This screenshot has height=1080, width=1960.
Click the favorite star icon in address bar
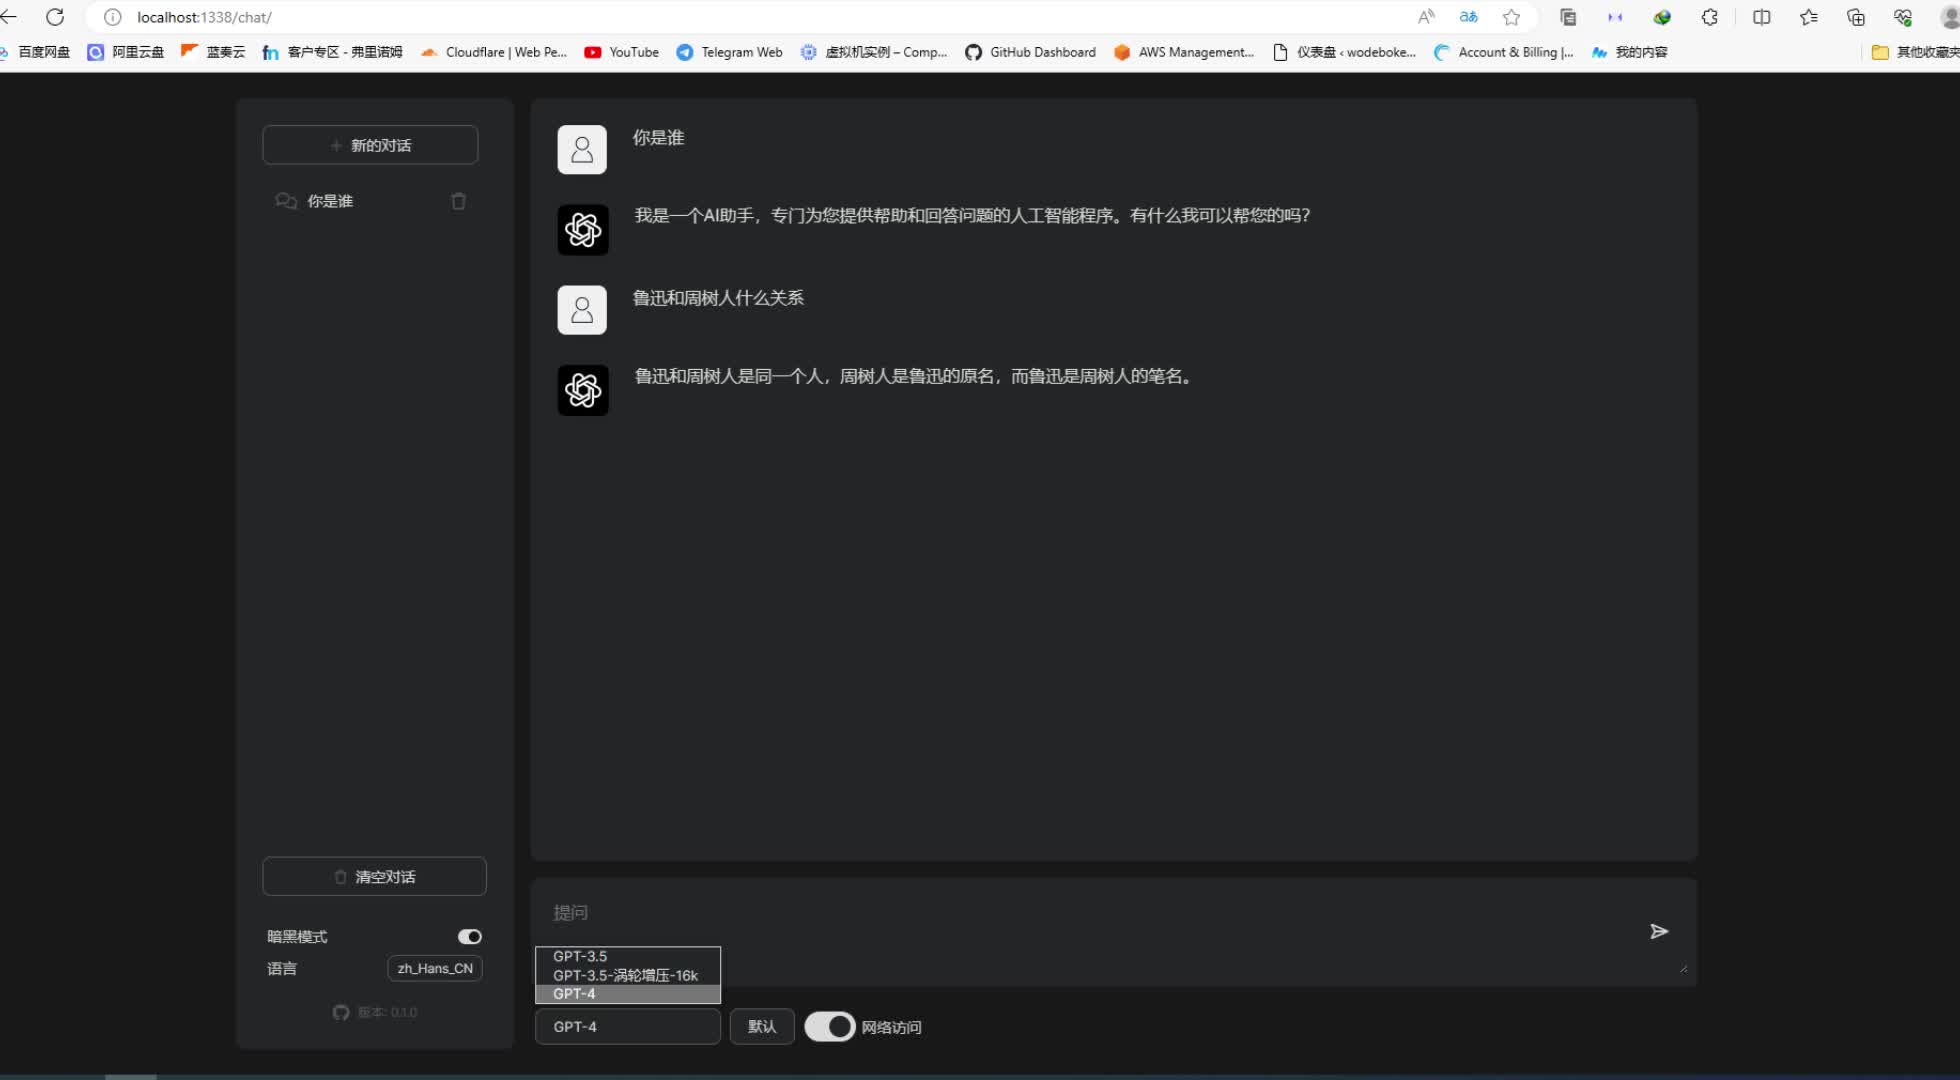[1511, 17]
